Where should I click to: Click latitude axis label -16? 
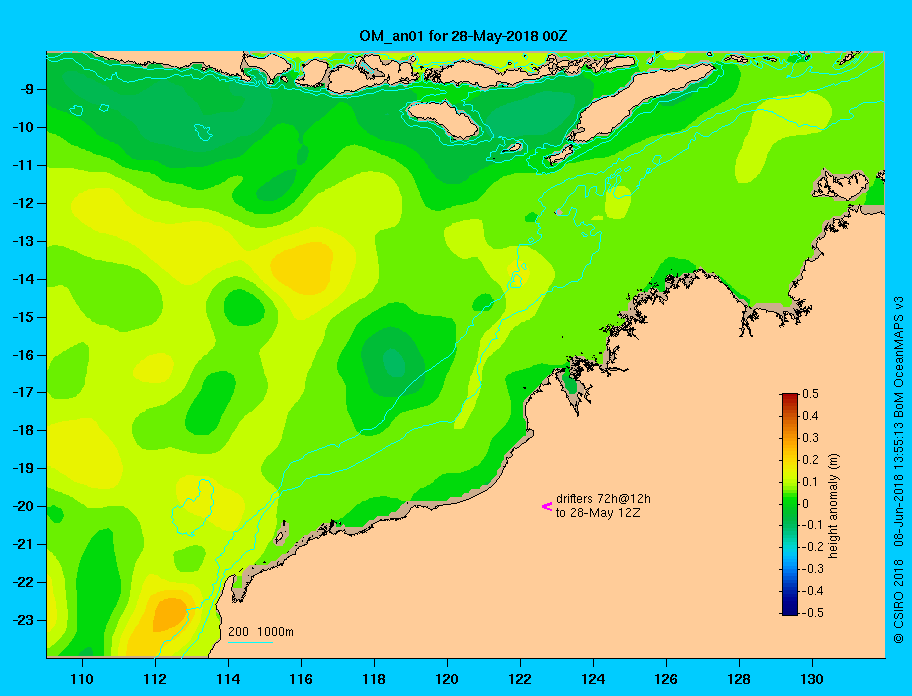24,355
